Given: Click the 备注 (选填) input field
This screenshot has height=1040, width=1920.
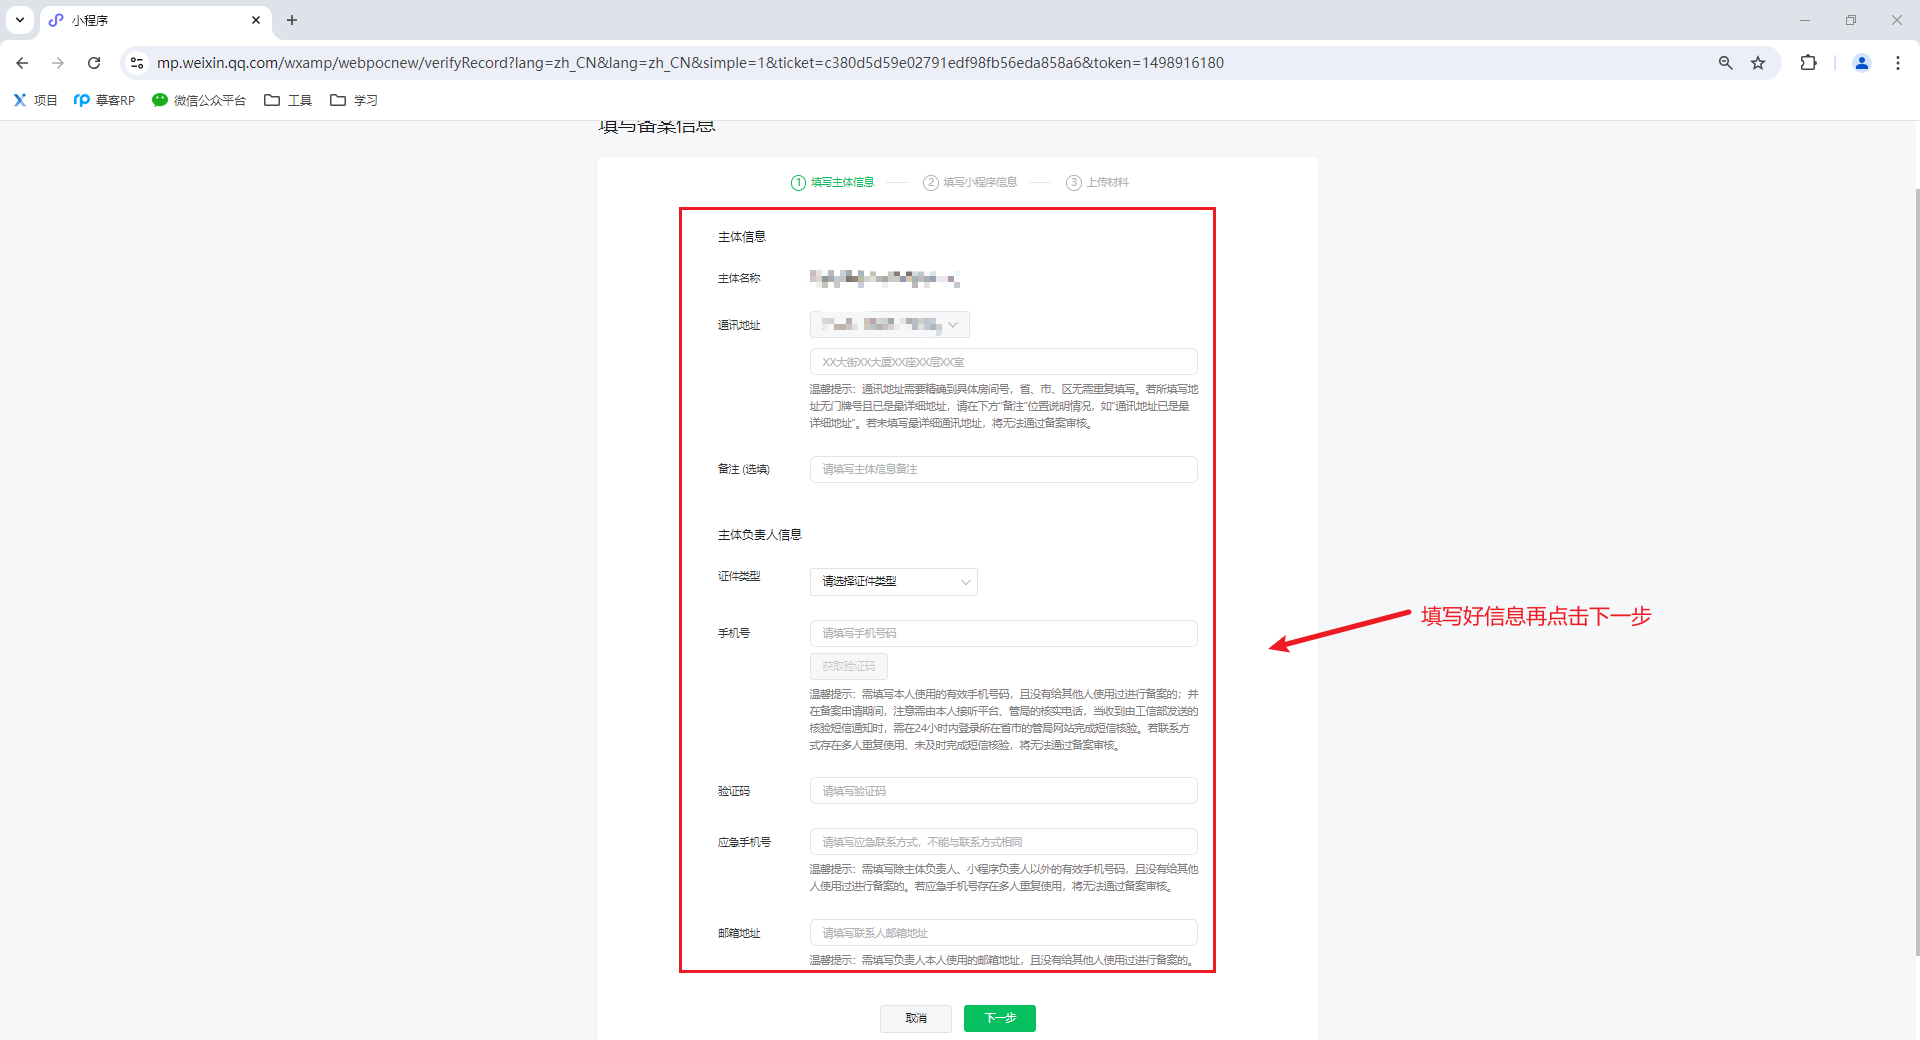Looking at the screenshot, I should [1003, 469].
